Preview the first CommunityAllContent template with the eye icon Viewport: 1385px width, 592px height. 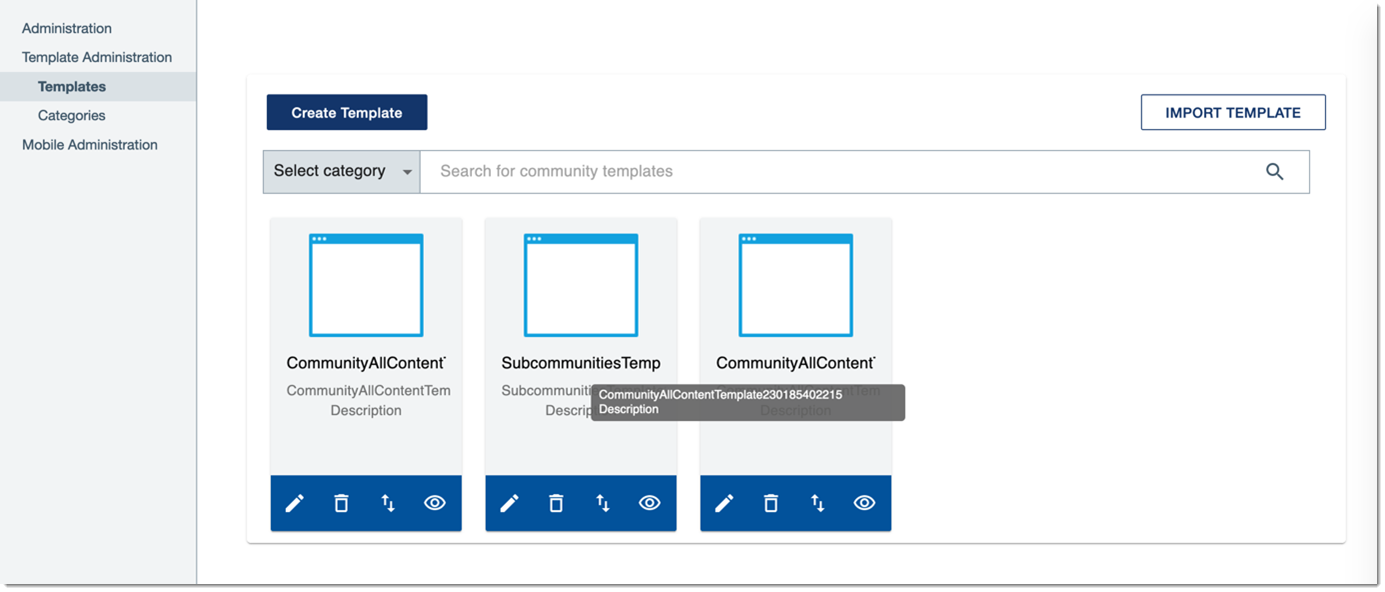(434, 503)
